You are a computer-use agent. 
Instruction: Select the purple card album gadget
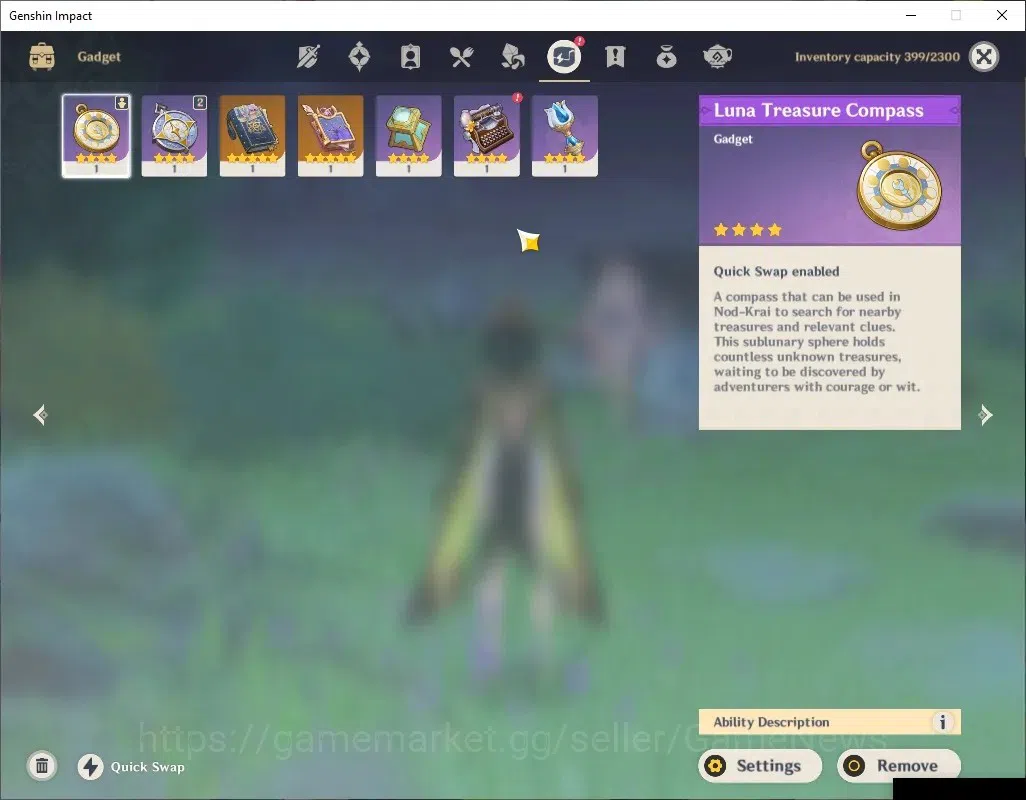[x=330, y=135]
